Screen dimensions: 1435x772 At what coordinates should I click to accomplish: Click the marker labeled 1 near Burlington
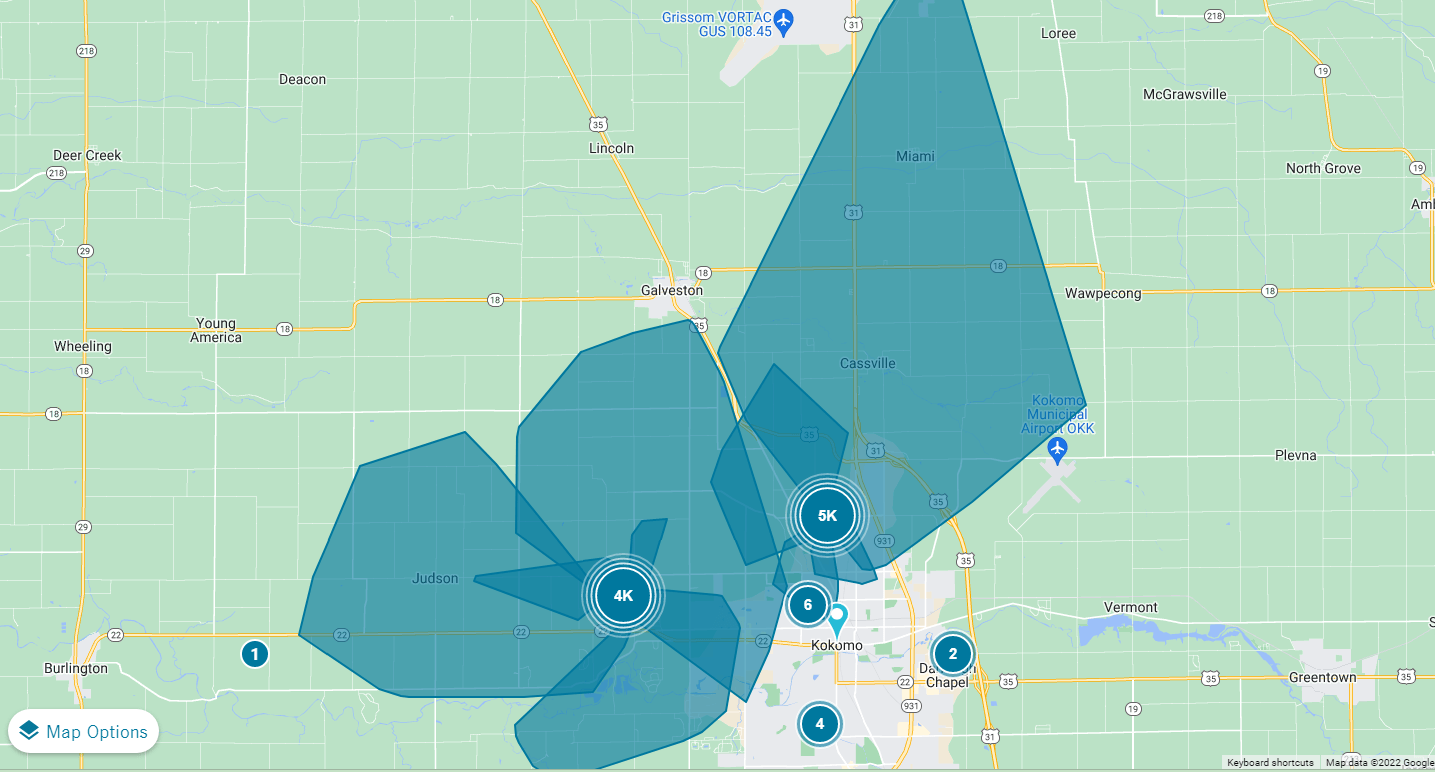coord(254,653)
